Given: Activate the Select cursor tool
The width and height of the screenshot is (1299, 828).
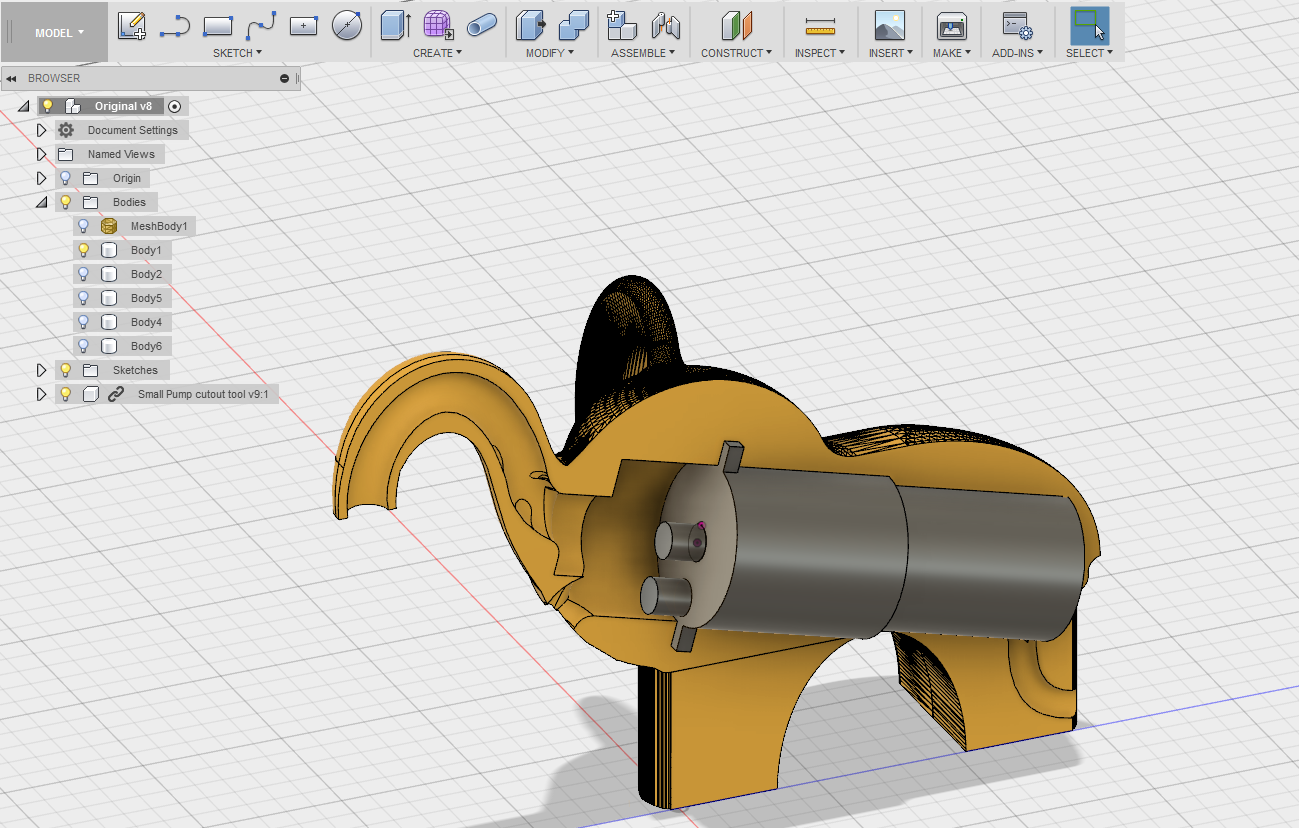Looking at the screenshot, I should pos(1089,25).
